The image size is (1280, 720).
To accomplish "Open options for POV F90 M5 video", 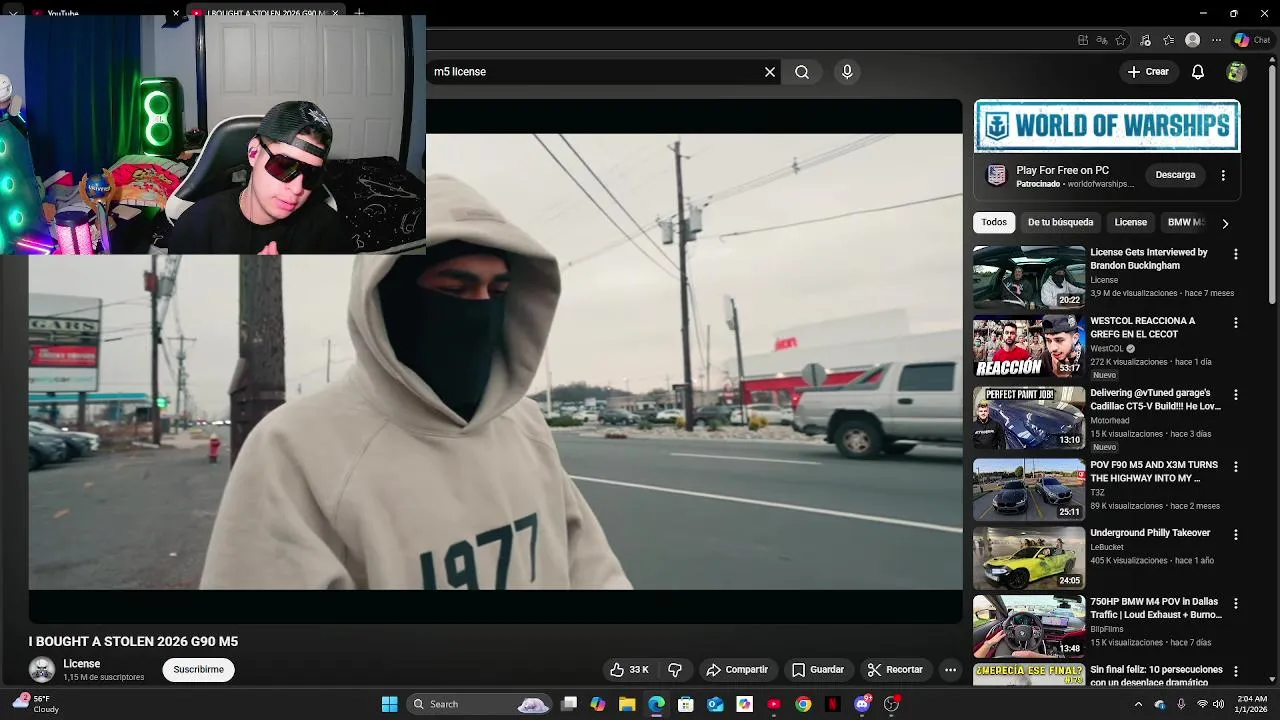I will (1236, 467).
